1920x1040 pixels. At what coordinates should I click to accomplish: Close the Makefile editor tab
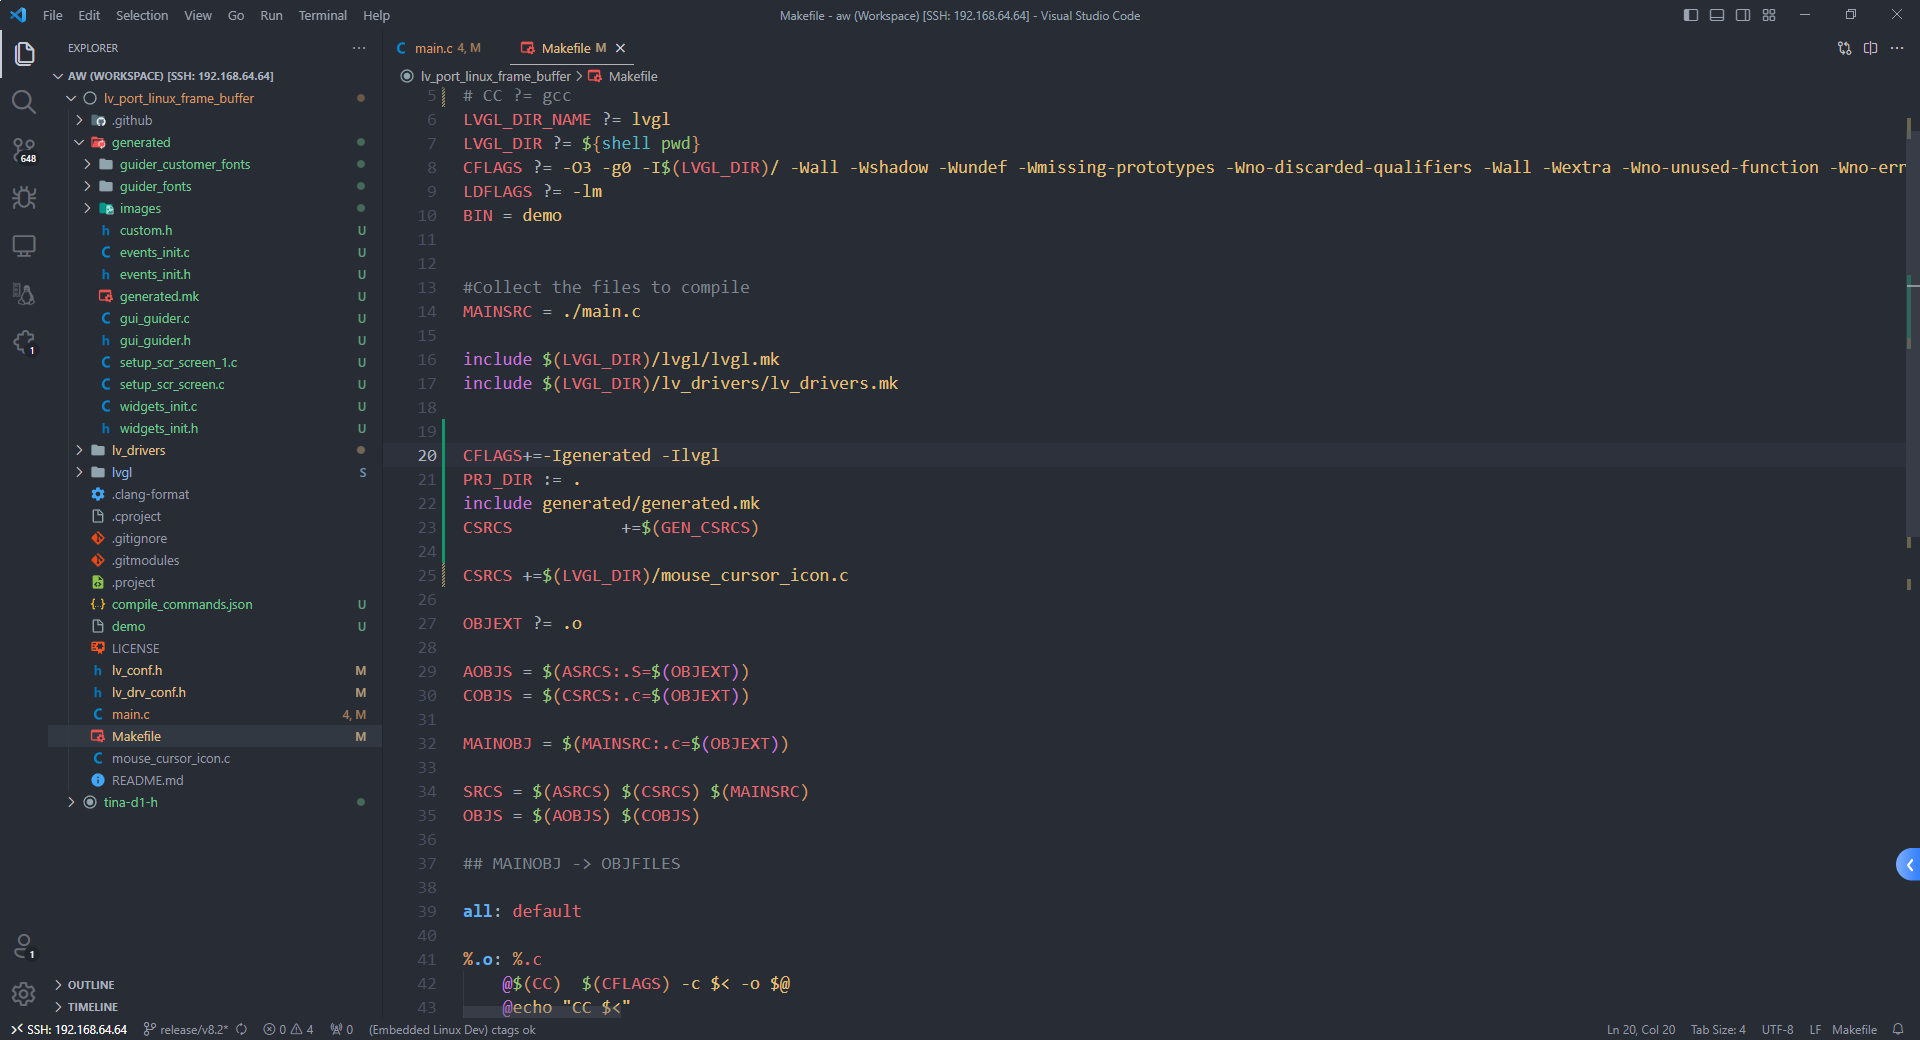[x=620, y=48]
